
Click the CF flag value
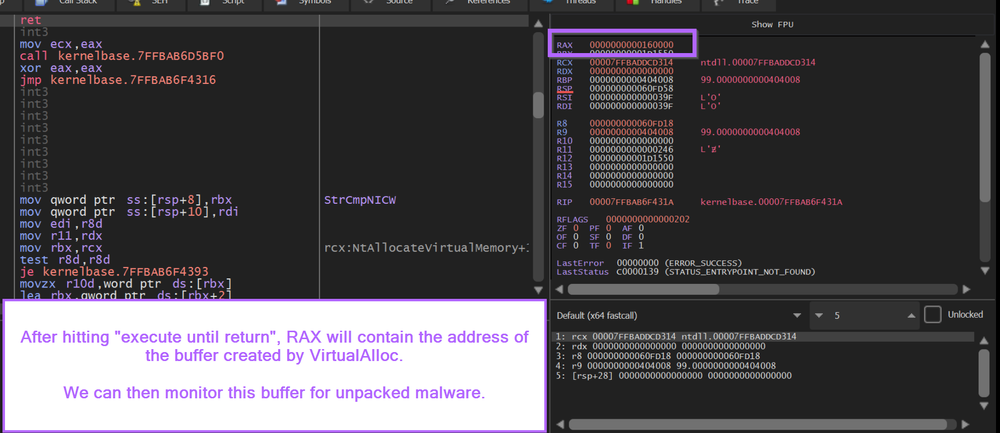(575, 246)
